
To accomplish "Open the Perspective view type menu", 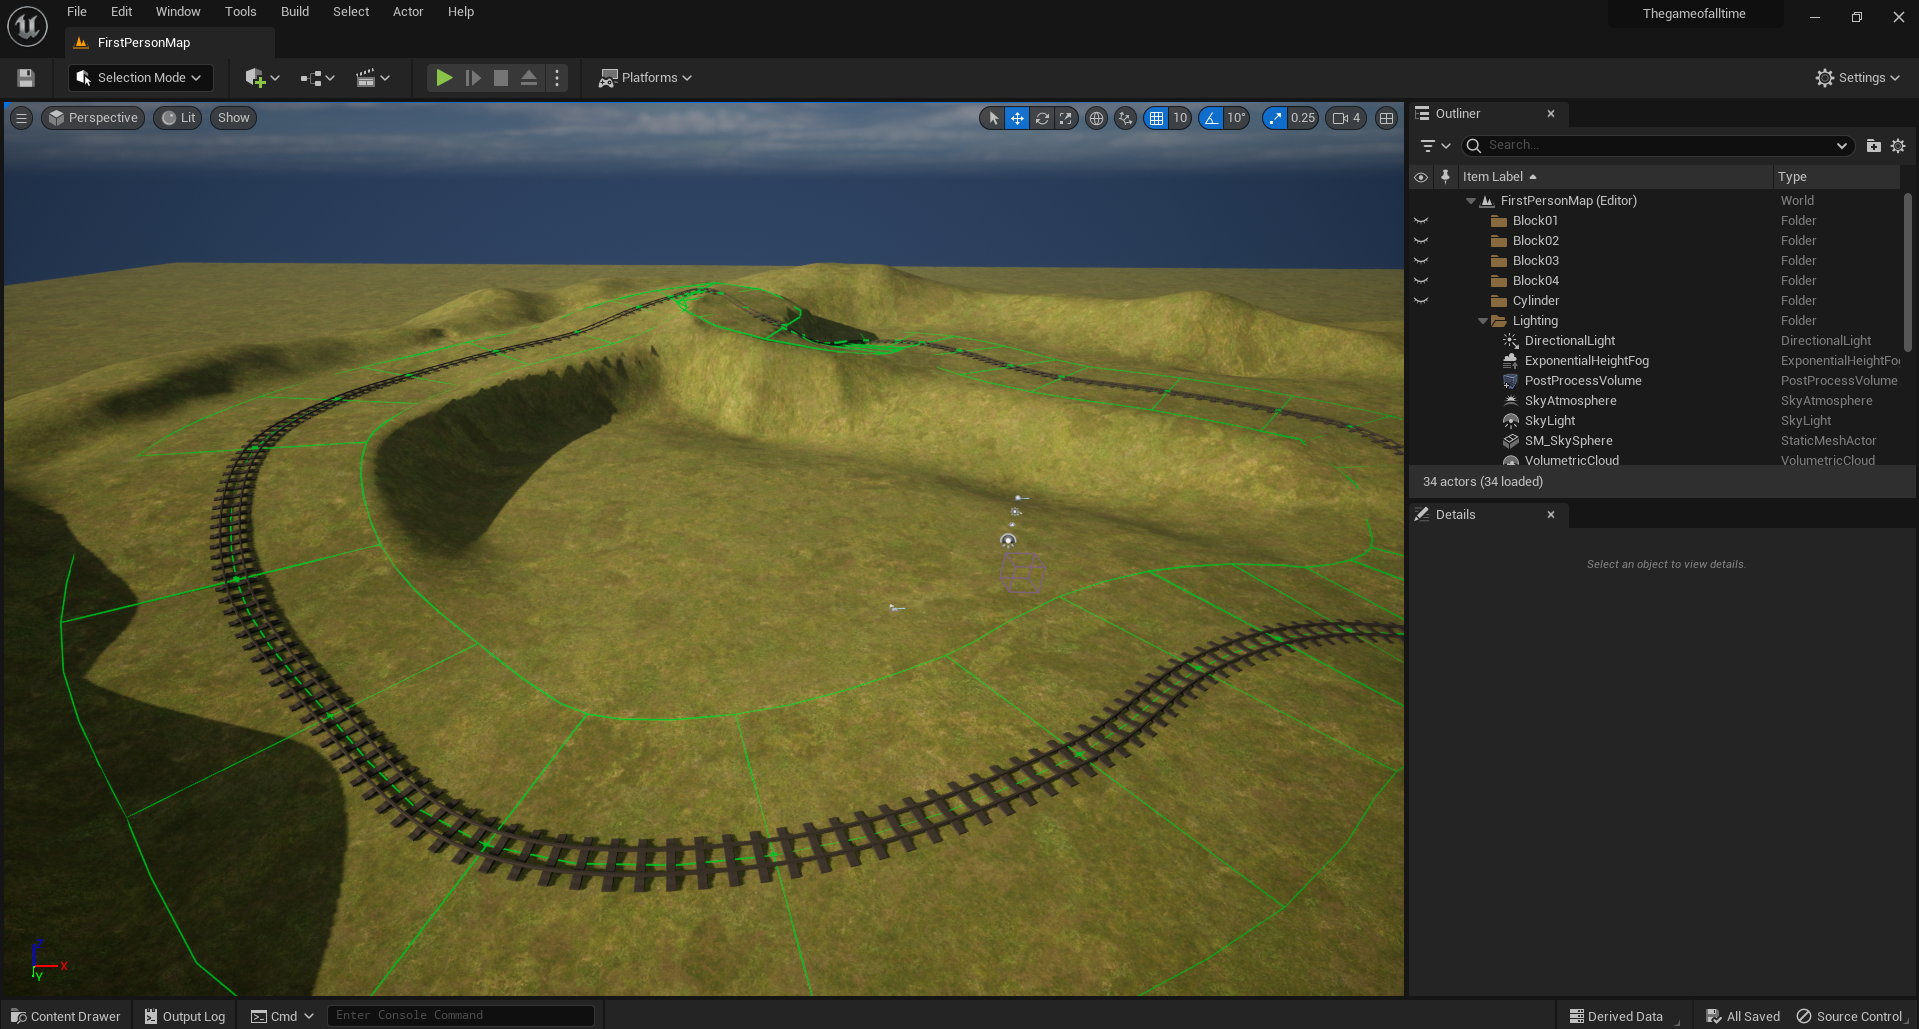I will tap(93, 118).
